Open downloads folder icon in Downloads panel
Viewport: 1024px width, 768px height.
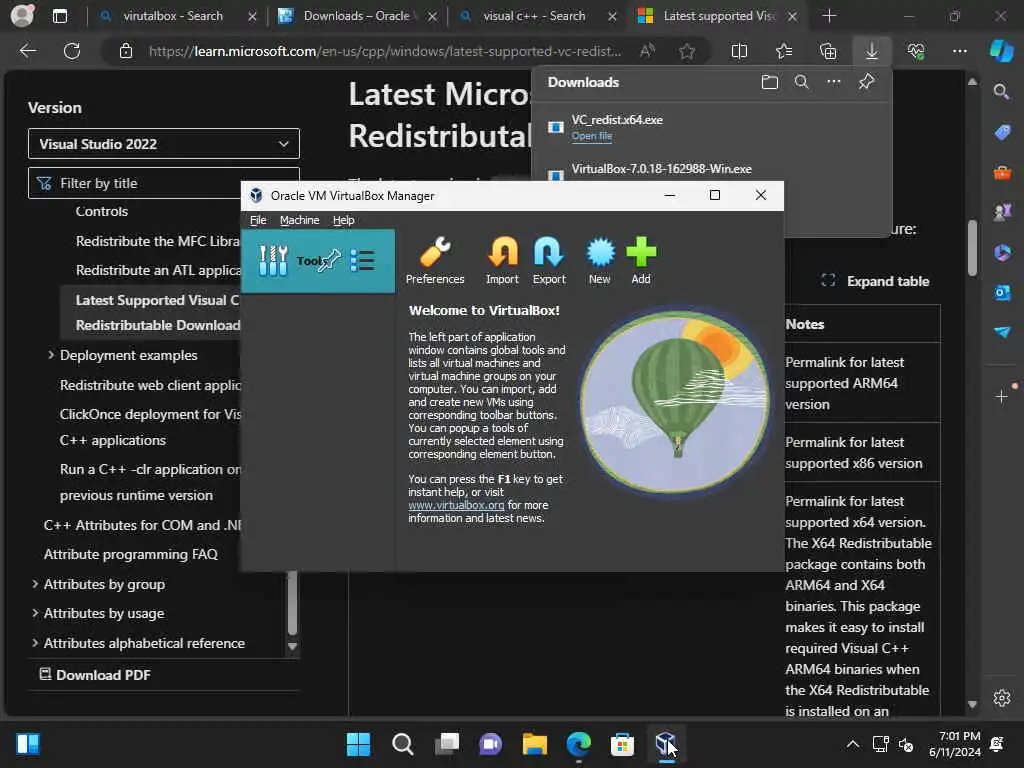770,82
